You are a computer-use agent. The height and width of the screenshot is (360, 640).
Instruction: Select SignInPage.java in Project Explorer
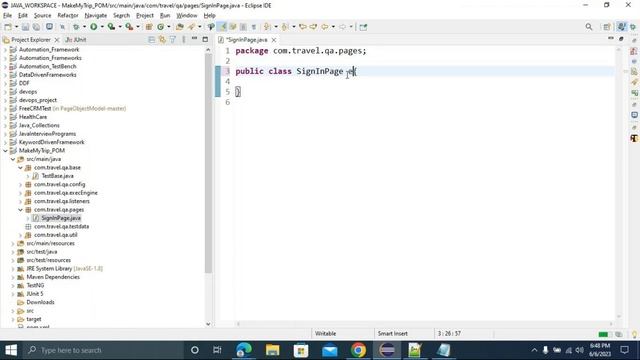click(x=61, y=218)
